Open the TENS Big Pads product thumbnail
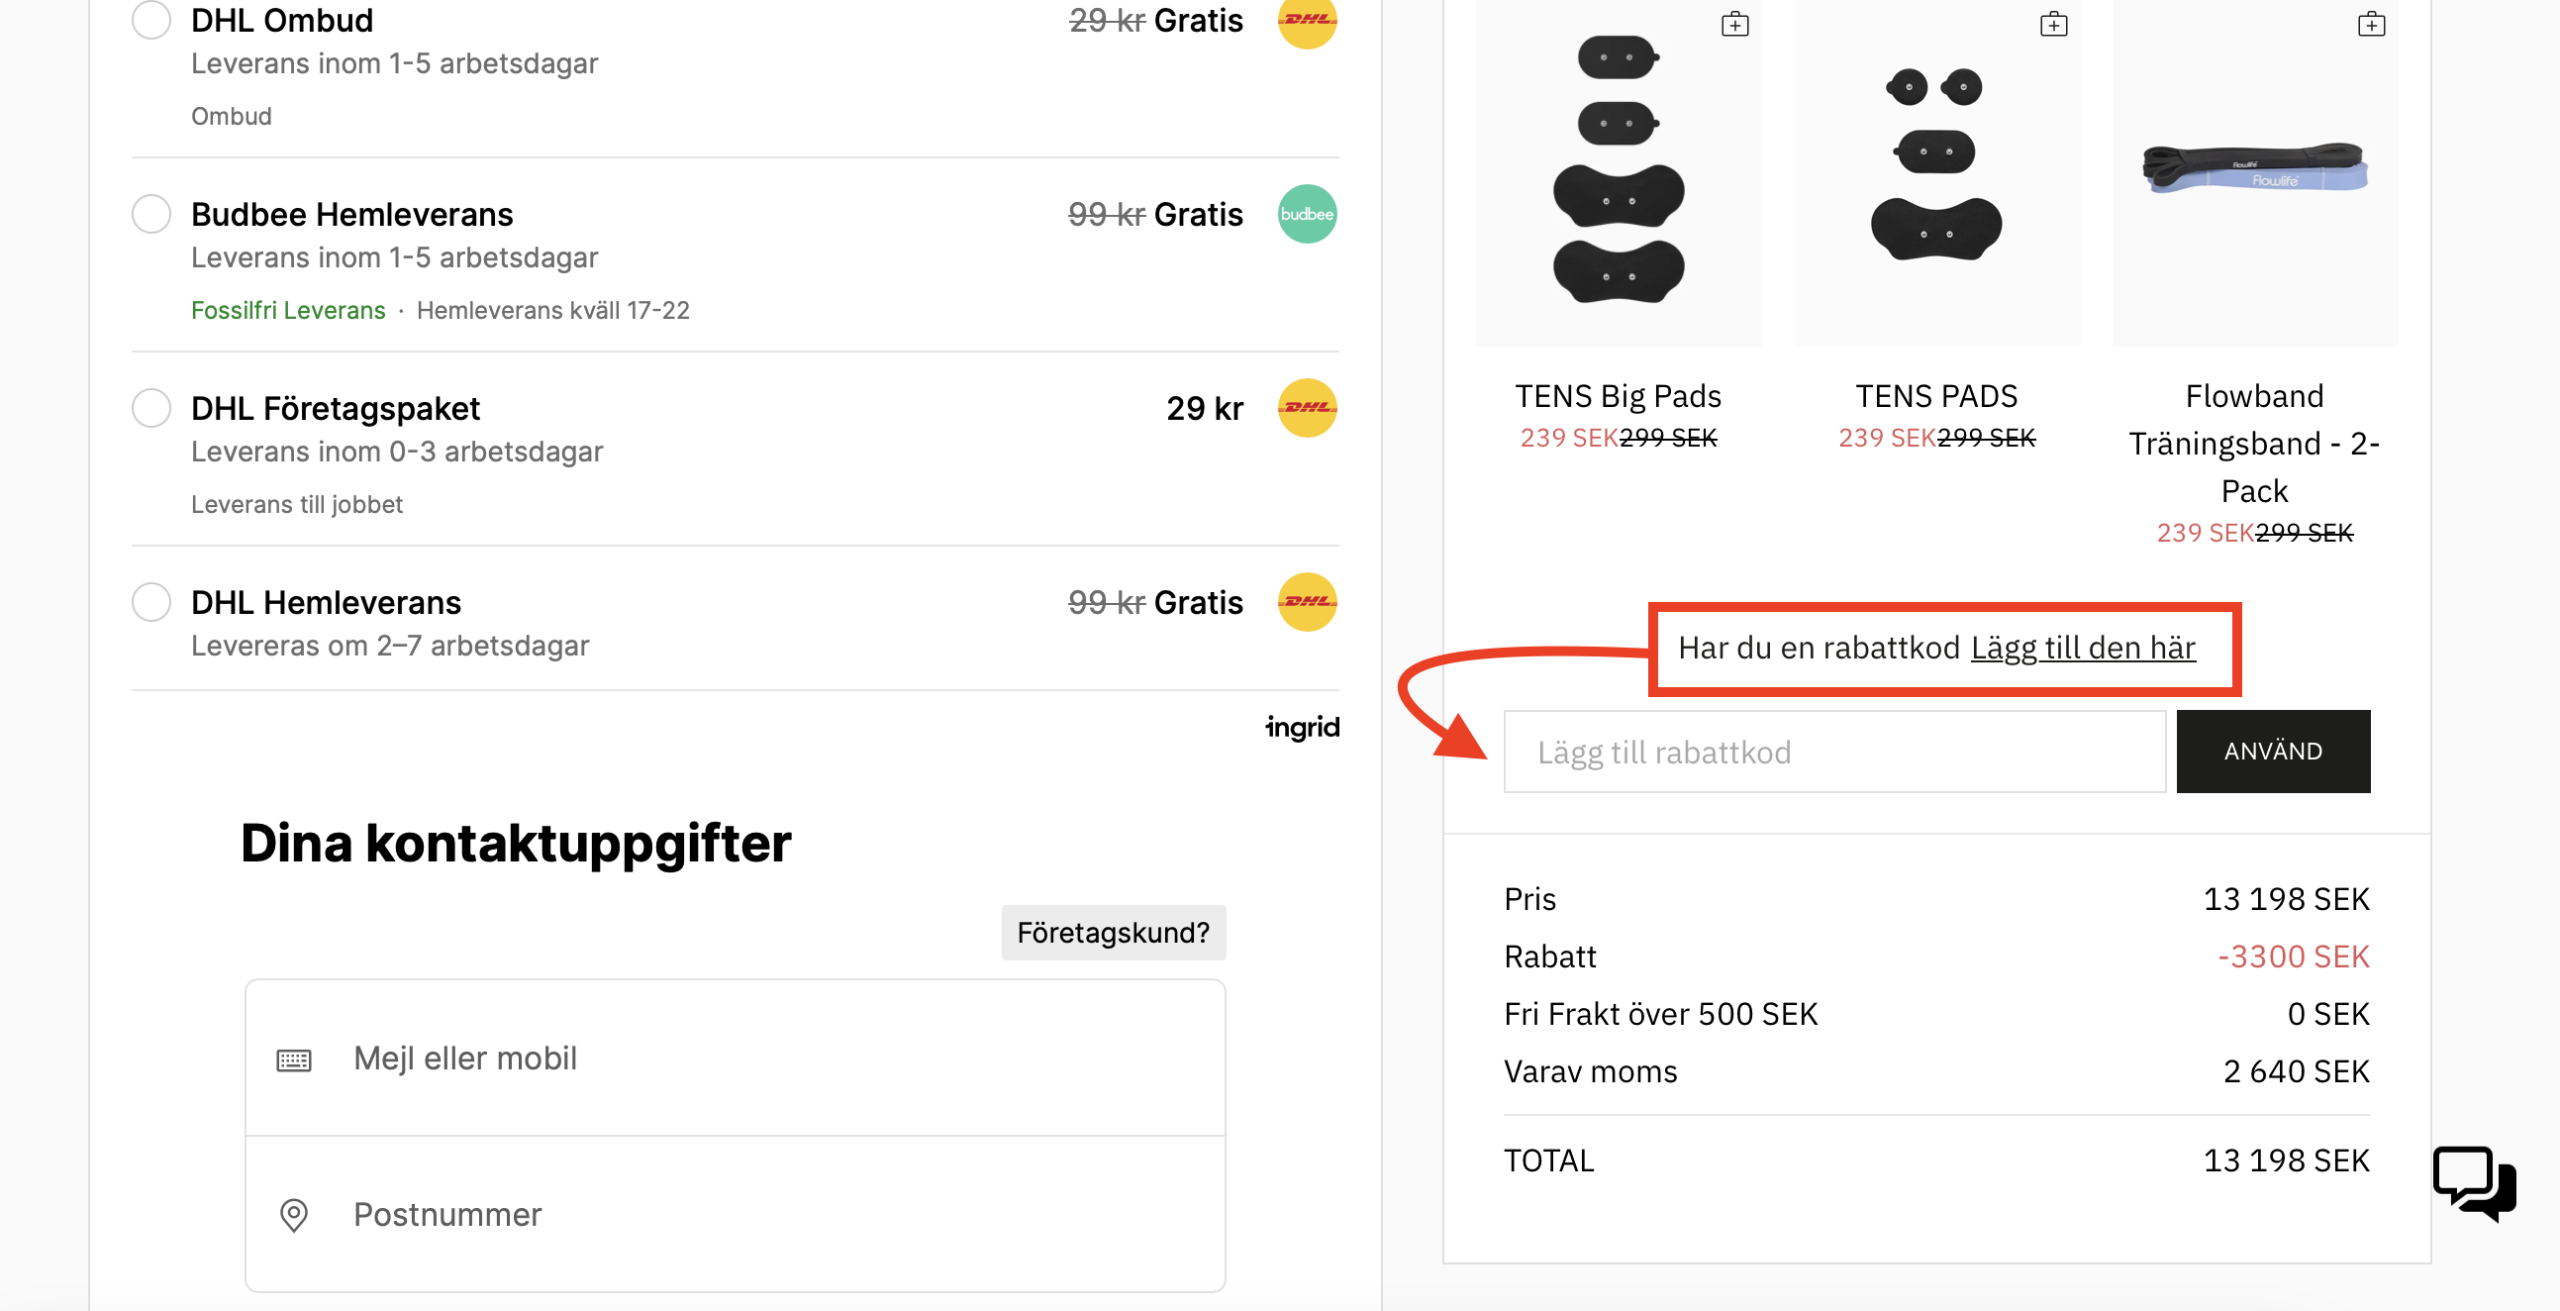The width and height of the screenshot is (2560, 1311). click(1617, 170)
